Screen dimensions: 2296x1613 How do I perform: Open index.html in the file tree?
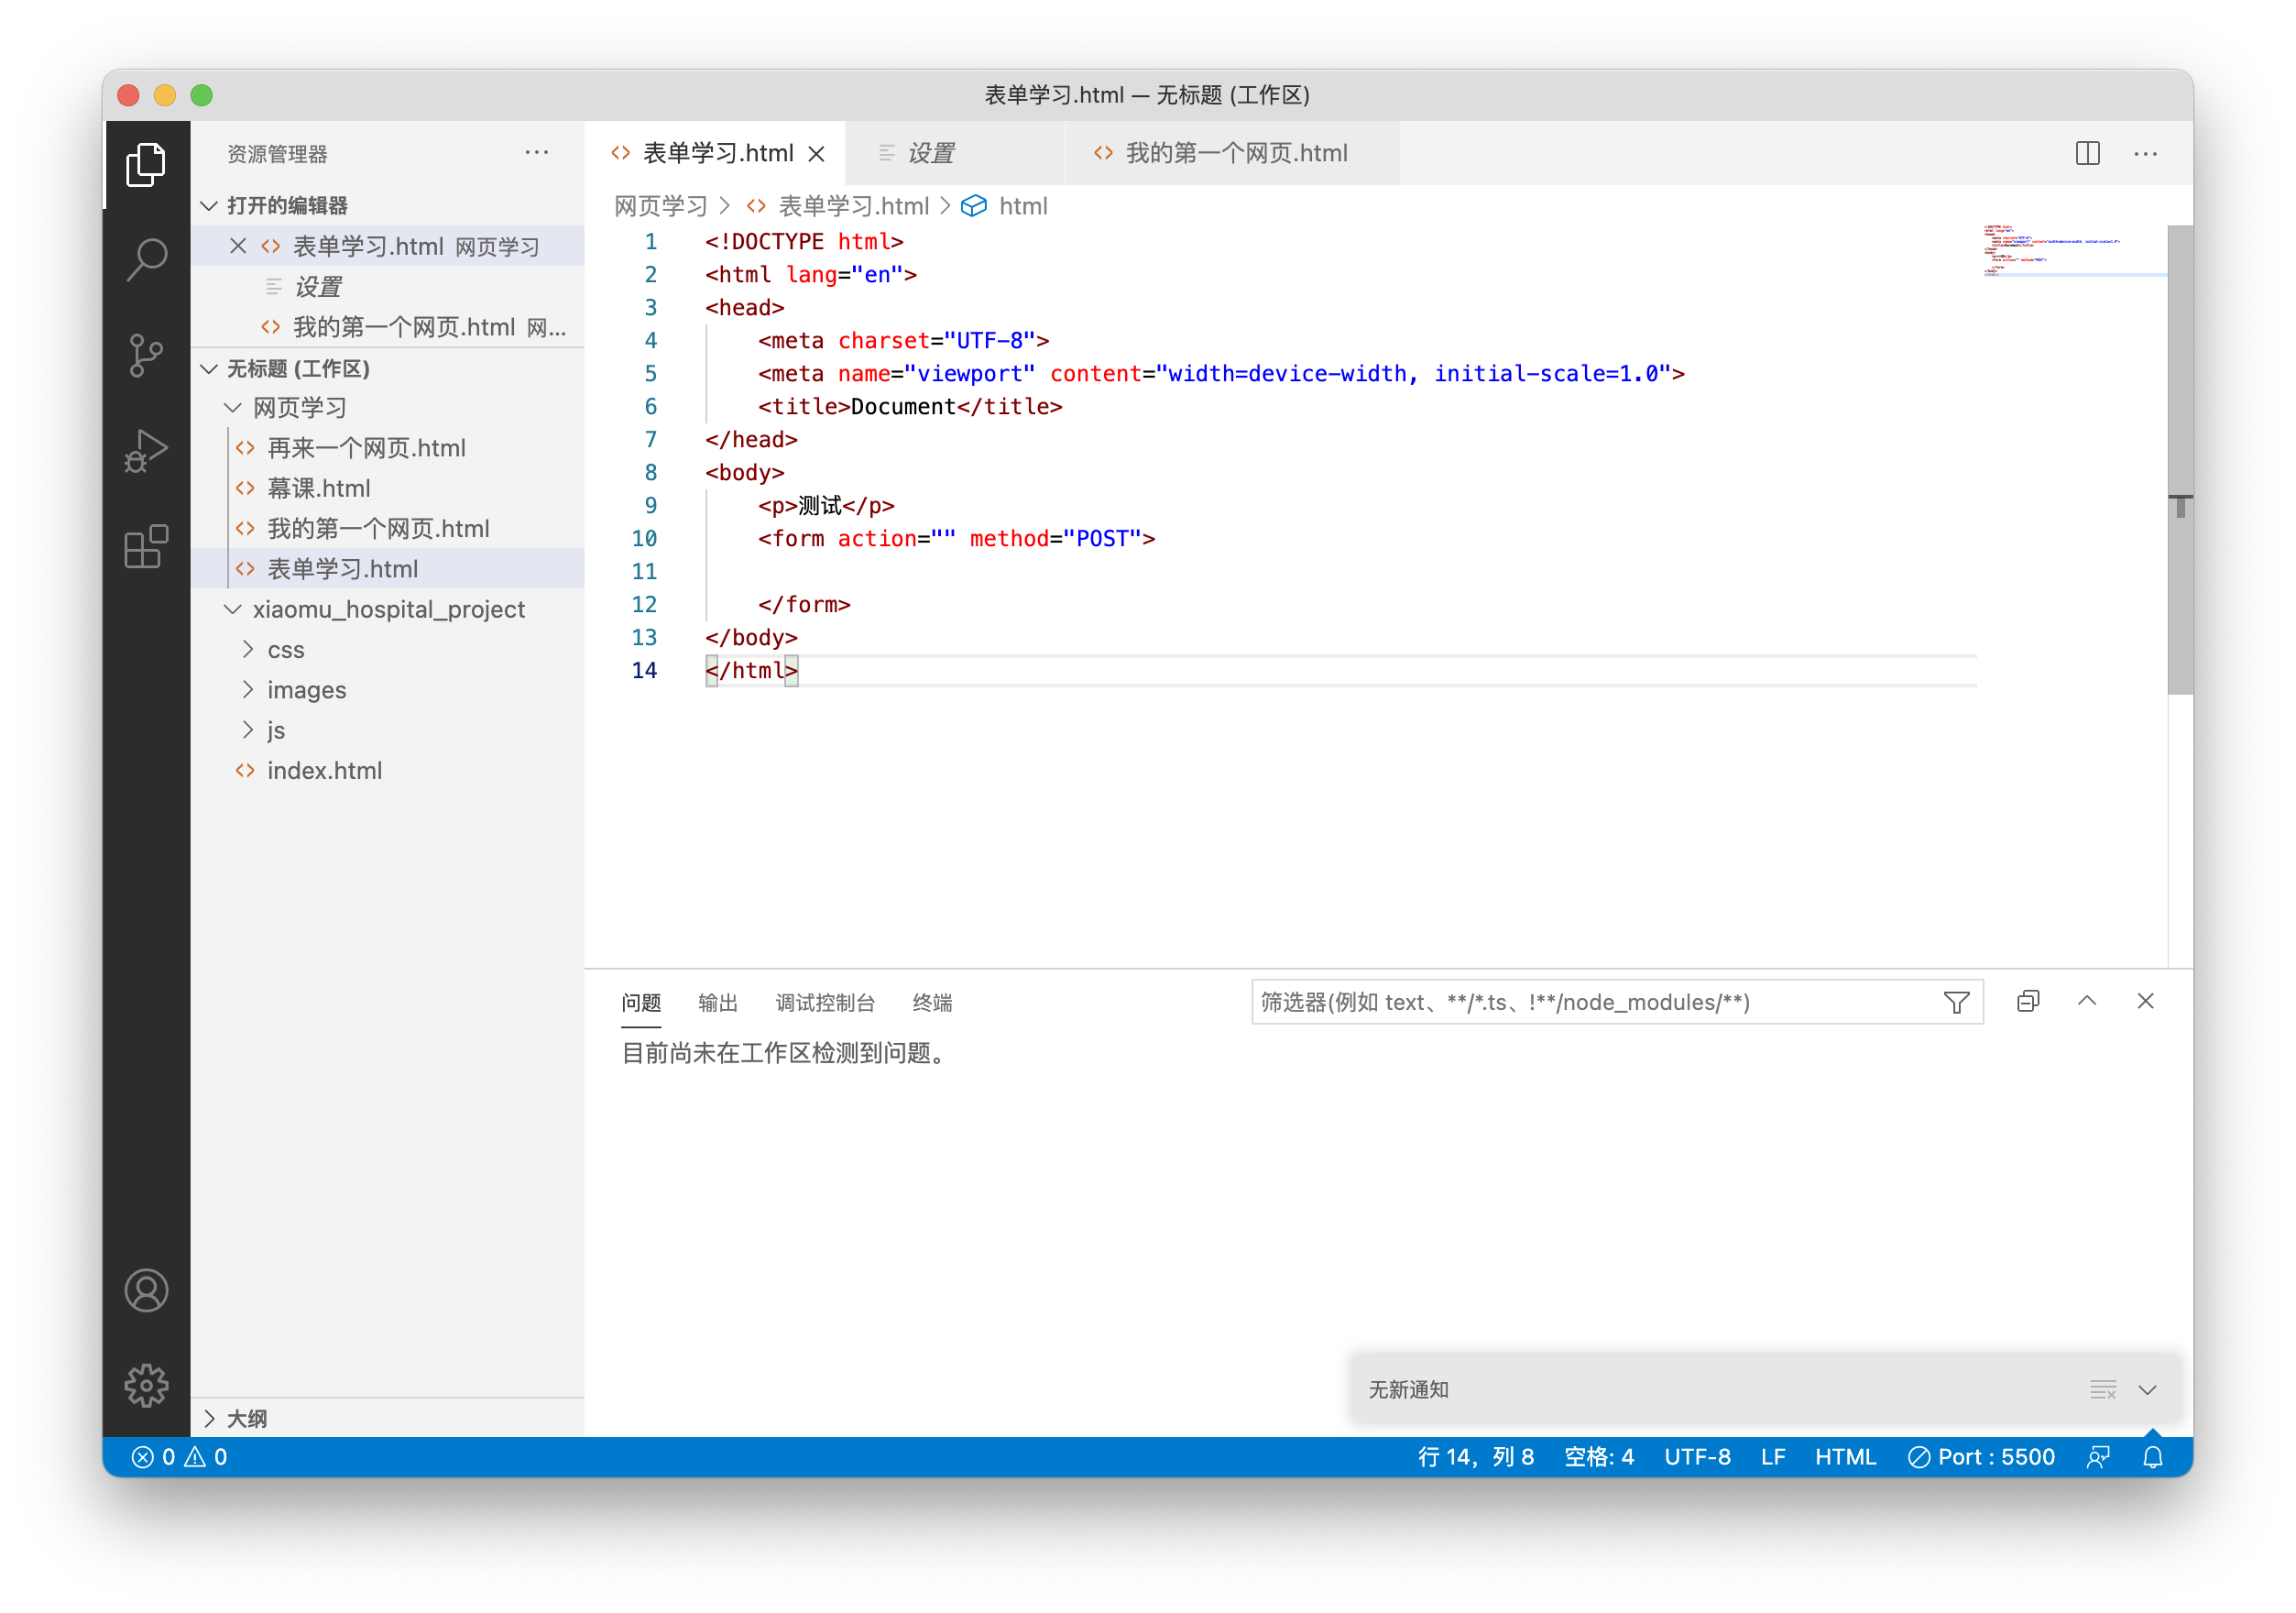click(387, 770)
